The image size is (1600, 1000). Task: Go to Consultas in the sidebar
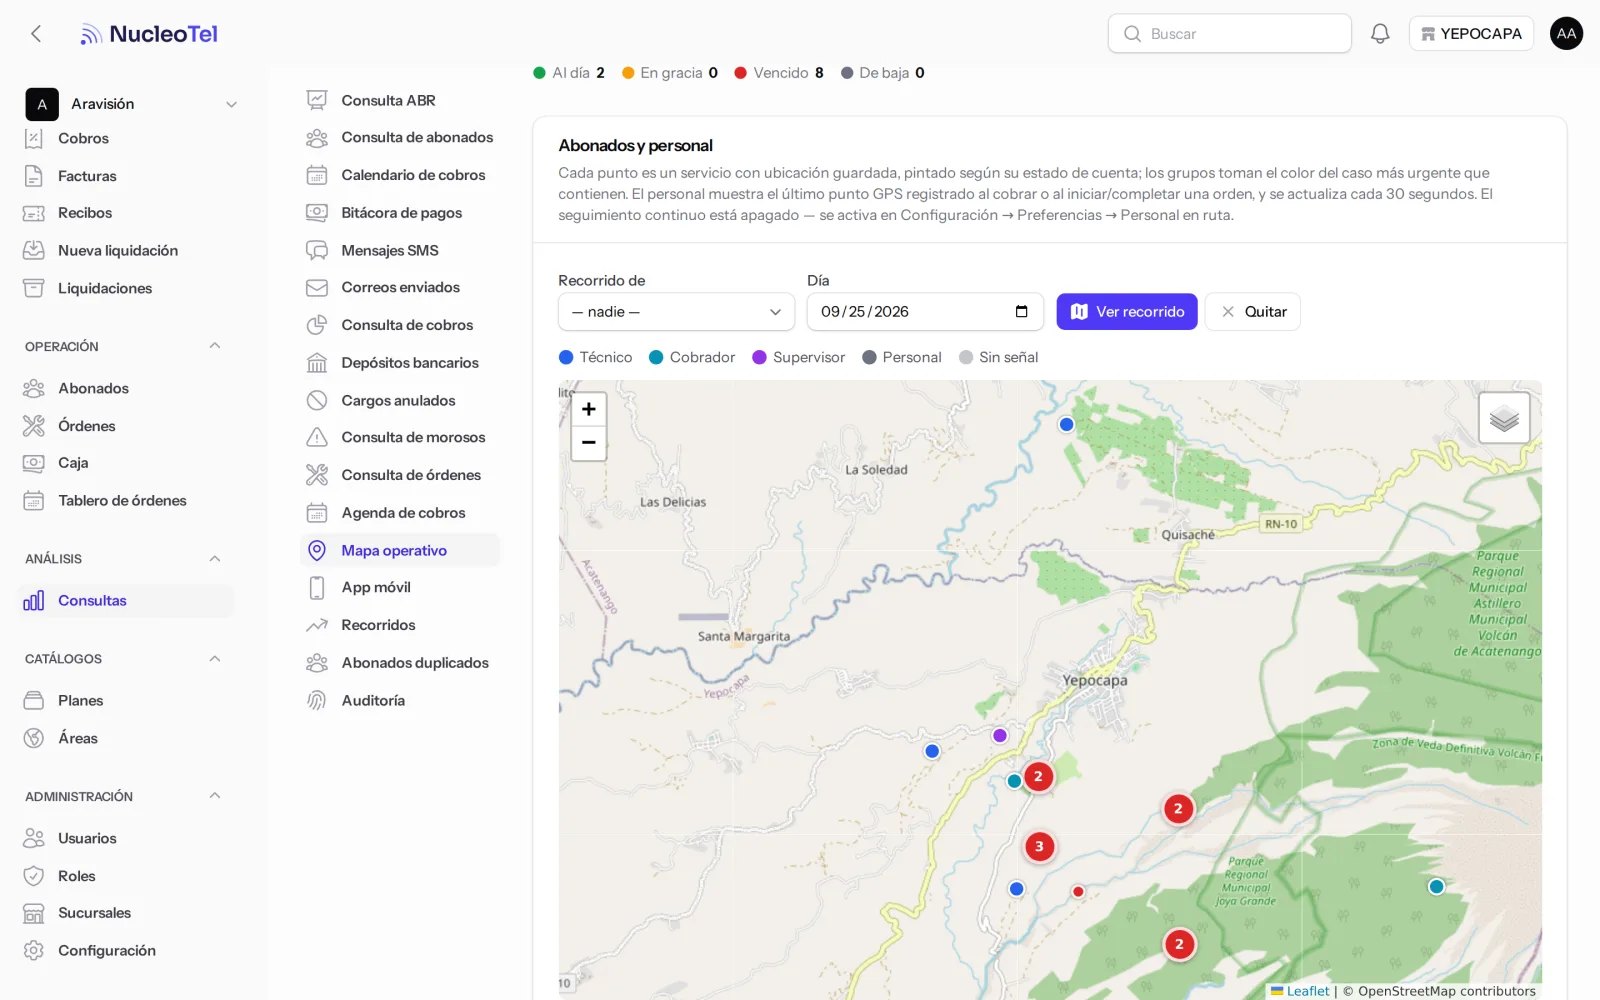click(125, 601)
